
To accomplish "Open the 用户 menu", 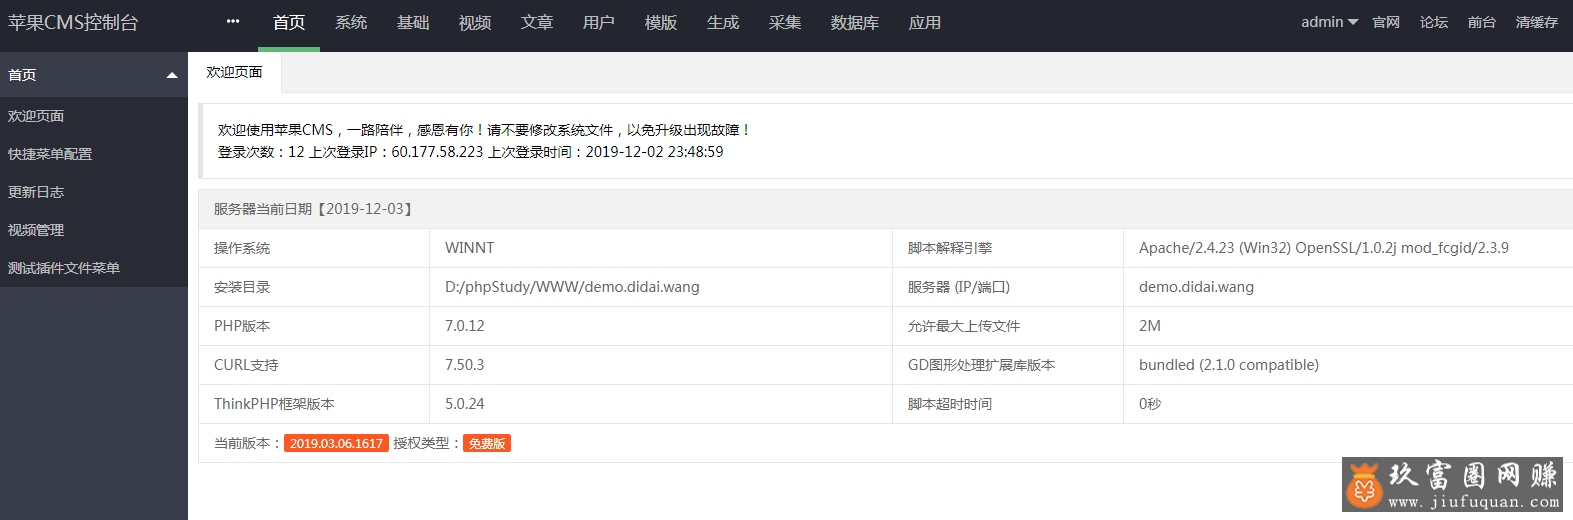I will (599, 22).
